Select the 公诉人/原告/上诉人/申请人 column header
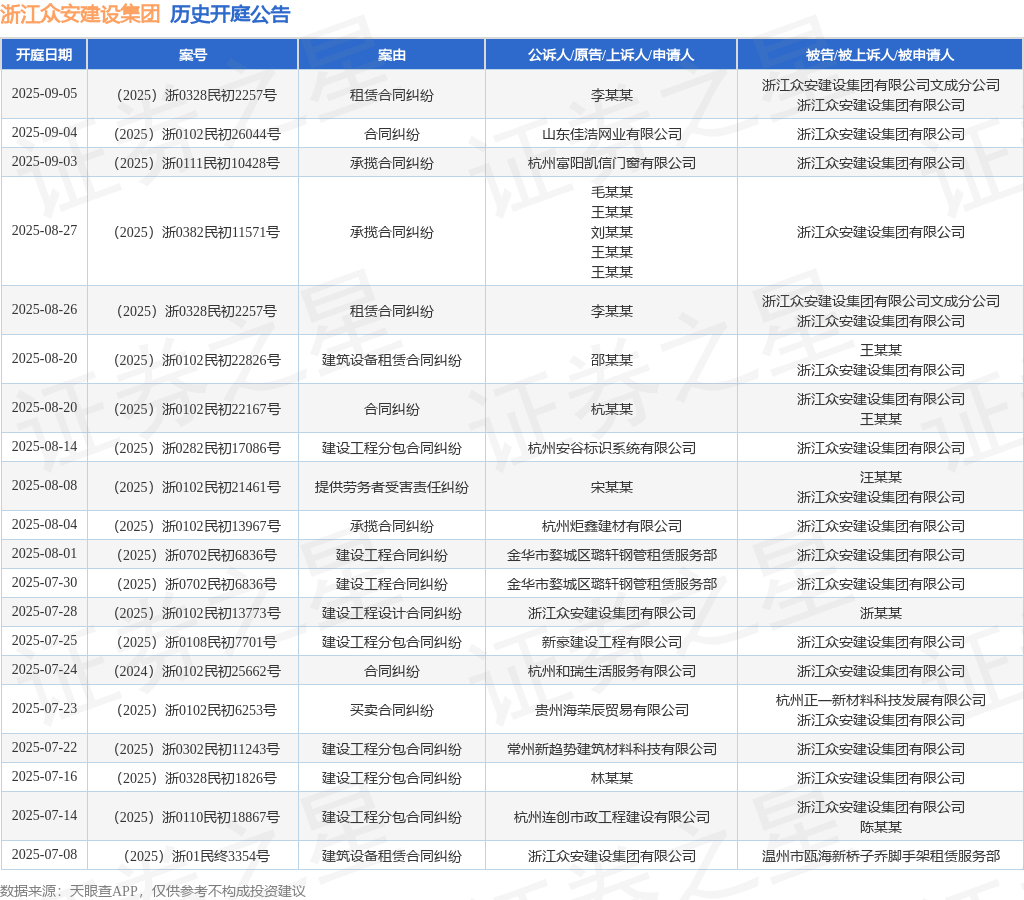1024x900 pixels. click(611, 55)
